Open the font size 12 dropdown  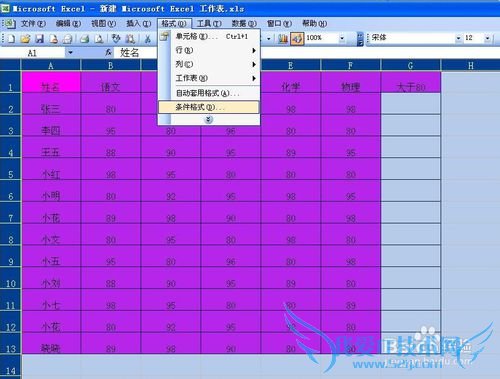click(x=488, y=38)
